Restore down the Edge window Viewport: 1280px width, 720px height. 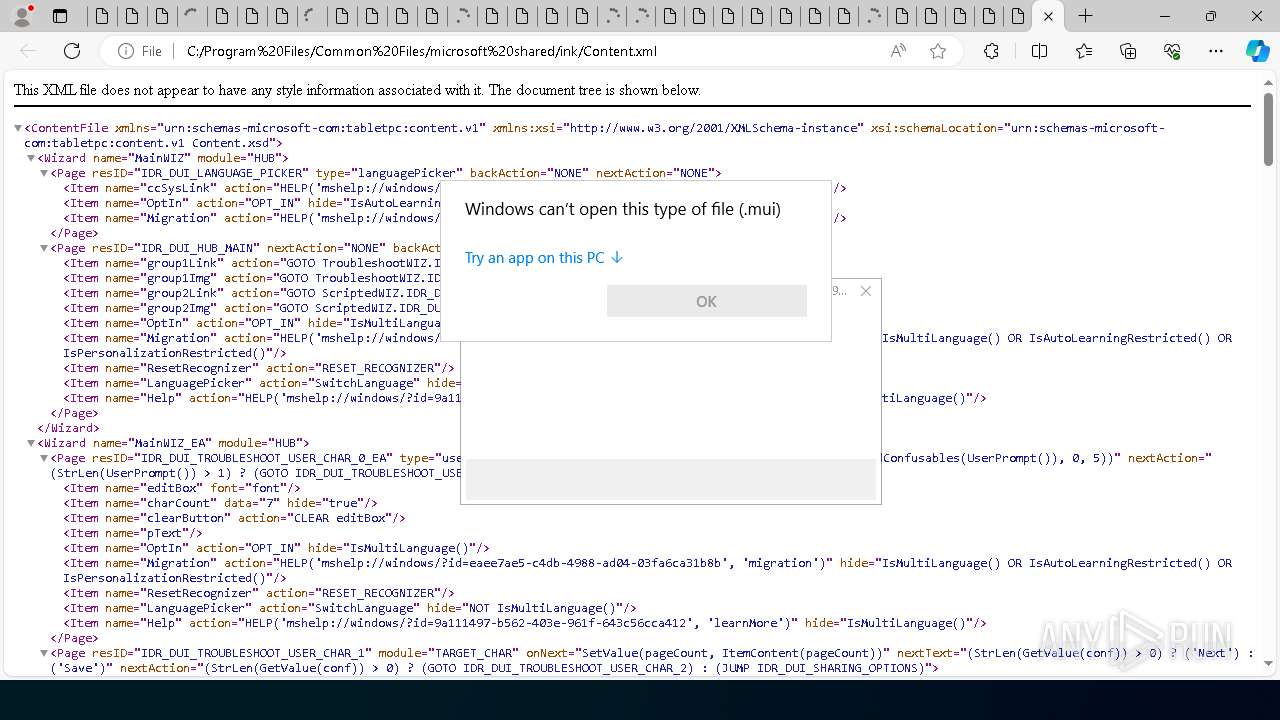1210,16
